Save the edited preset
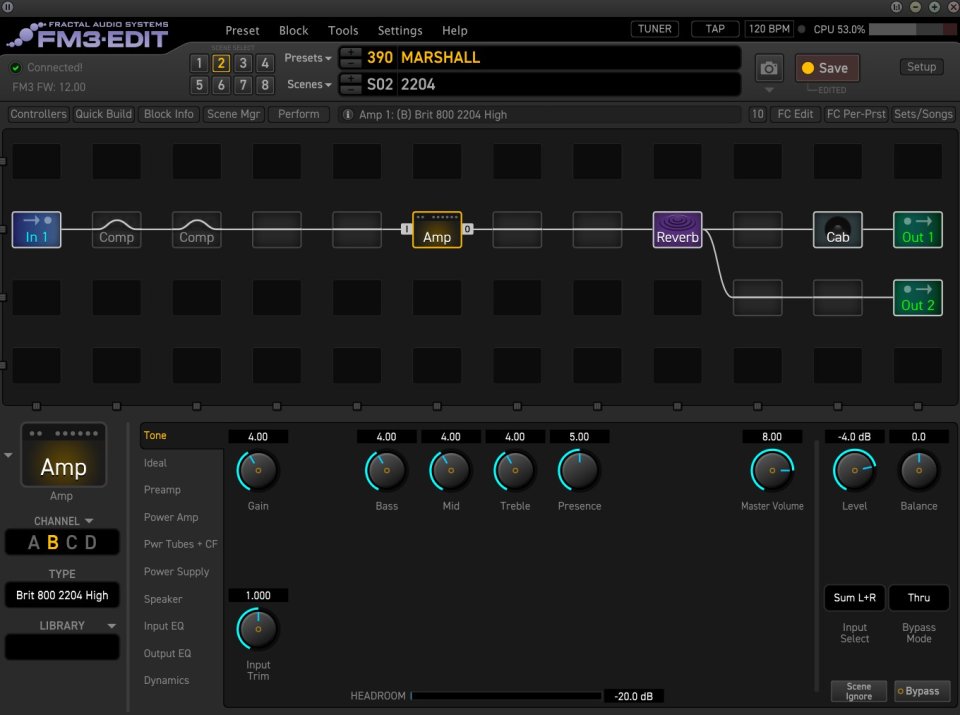 tap(826, 66)
